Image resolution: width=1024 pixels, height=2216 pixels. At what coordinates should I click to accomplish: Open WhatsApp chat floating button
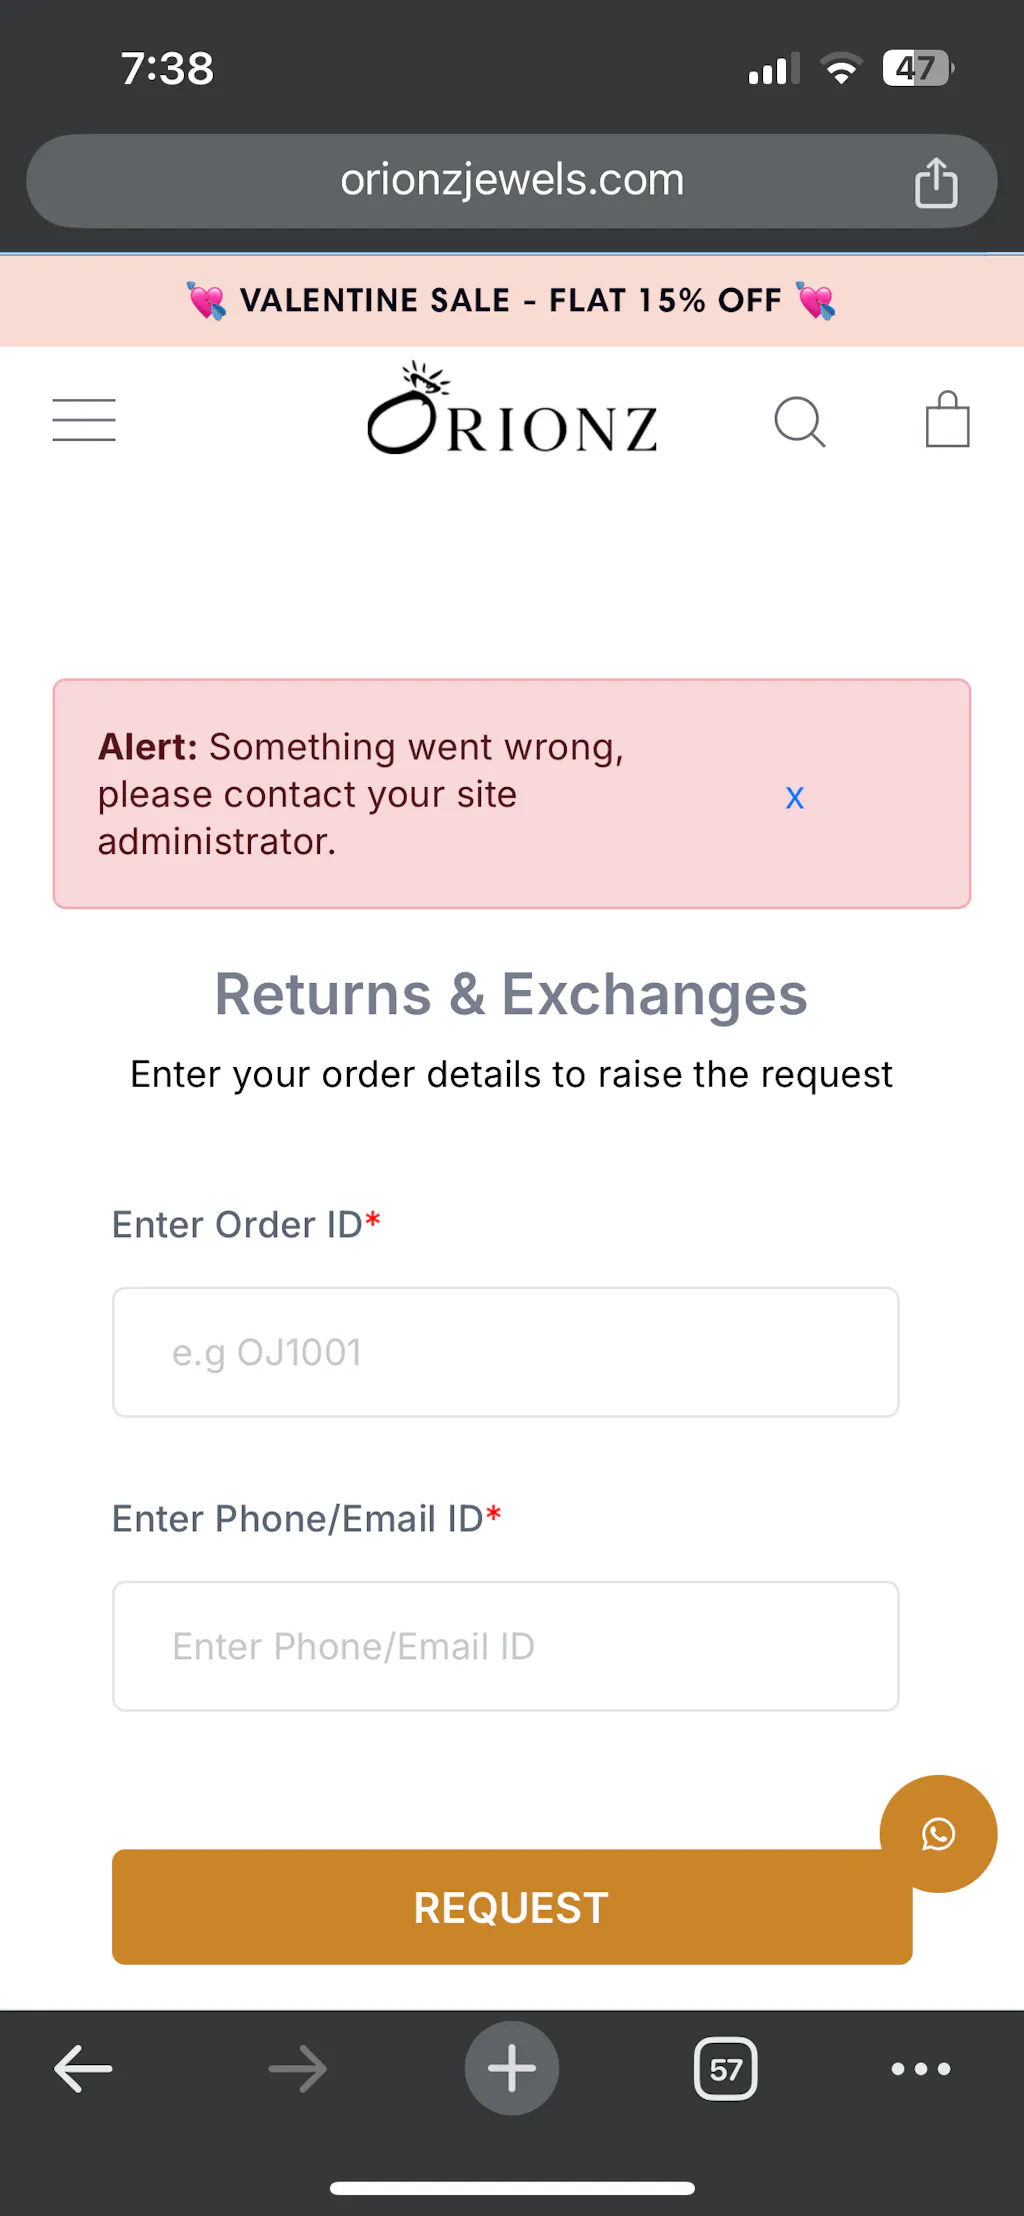938,1834
